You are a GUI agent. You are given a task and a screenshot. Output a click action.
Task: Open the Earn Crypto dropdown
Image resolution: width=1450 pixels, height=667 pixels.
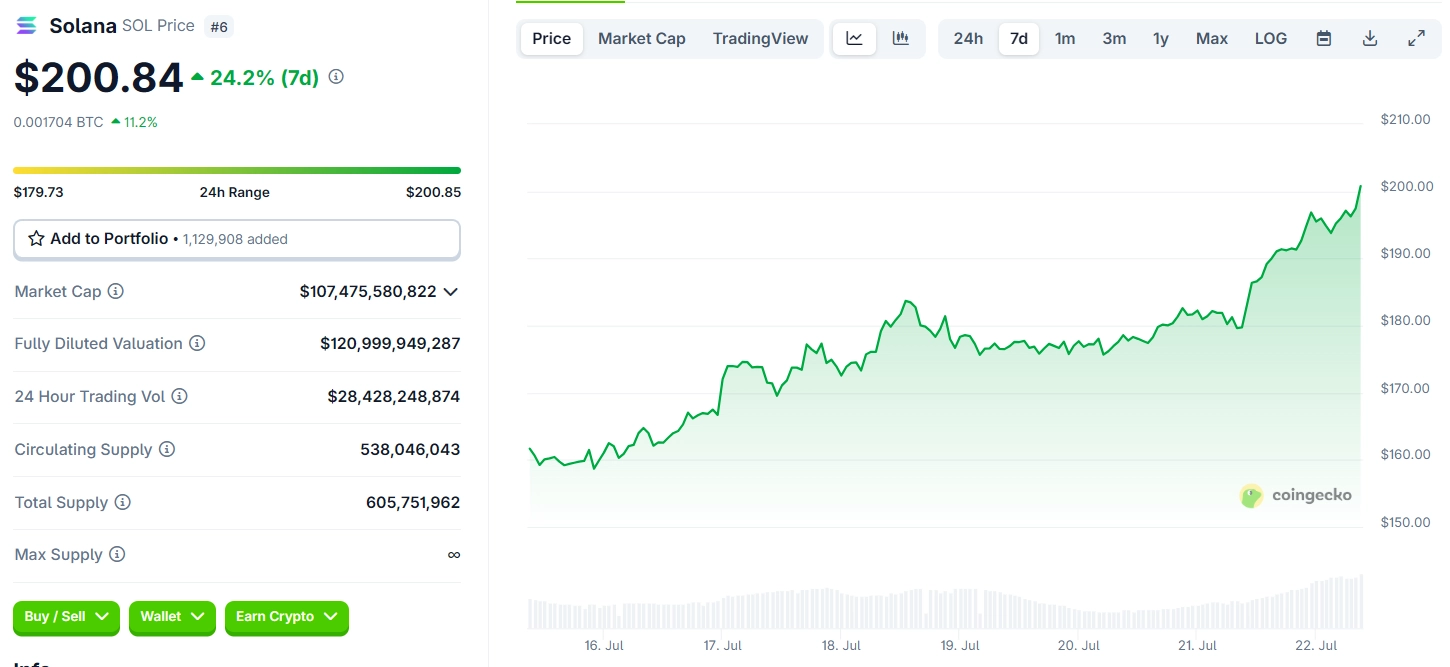click(x=287, y=617)
